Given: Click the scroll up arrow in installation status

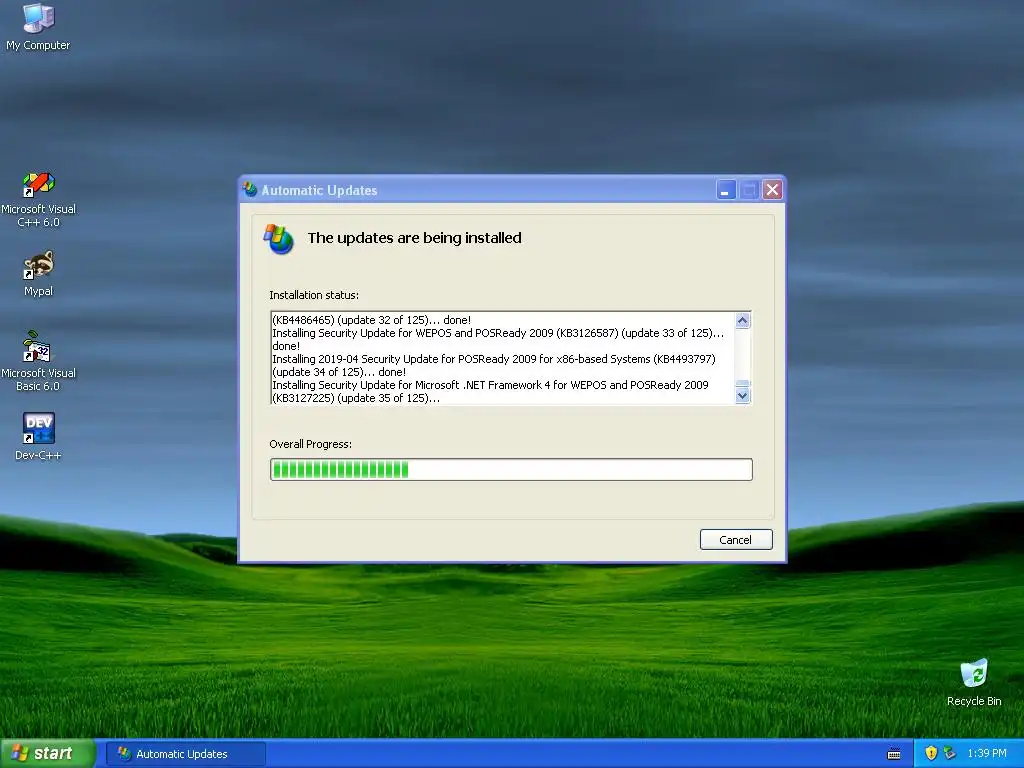Looking at the screenshot, I should (743, 320).
